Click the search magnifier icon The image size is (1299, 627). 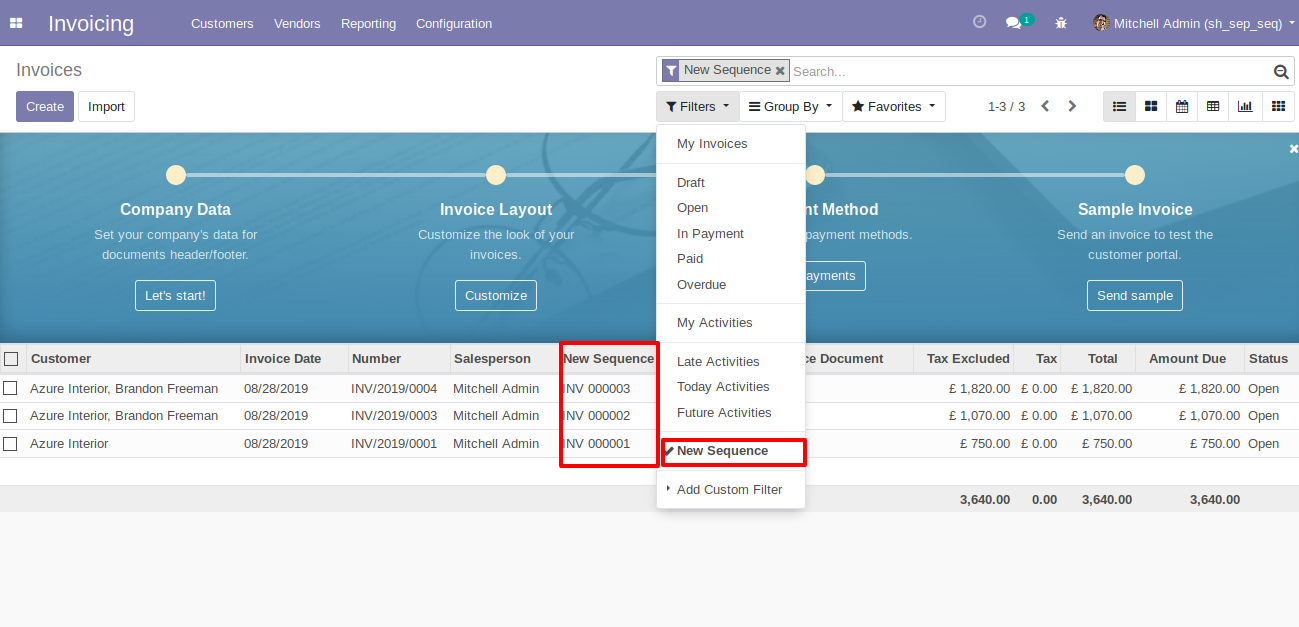coord(1281,71)
